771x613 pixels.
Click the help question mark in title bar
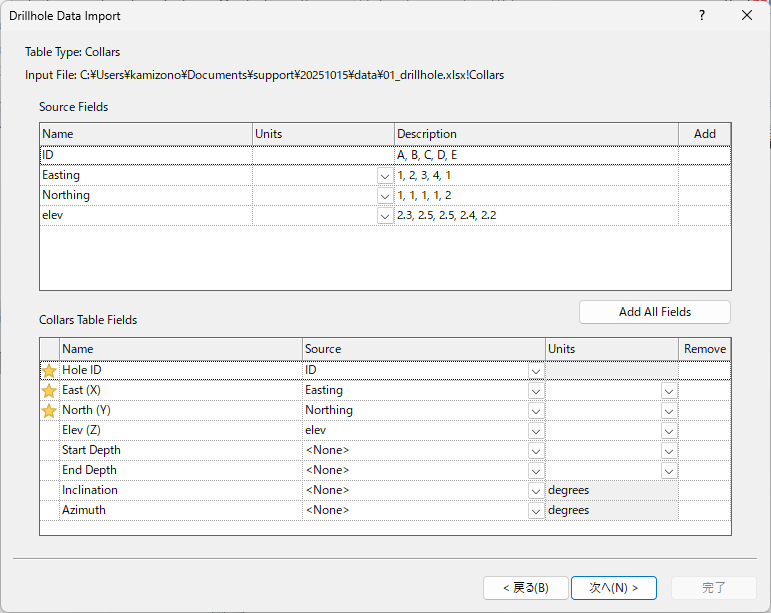tap(702, 16)
